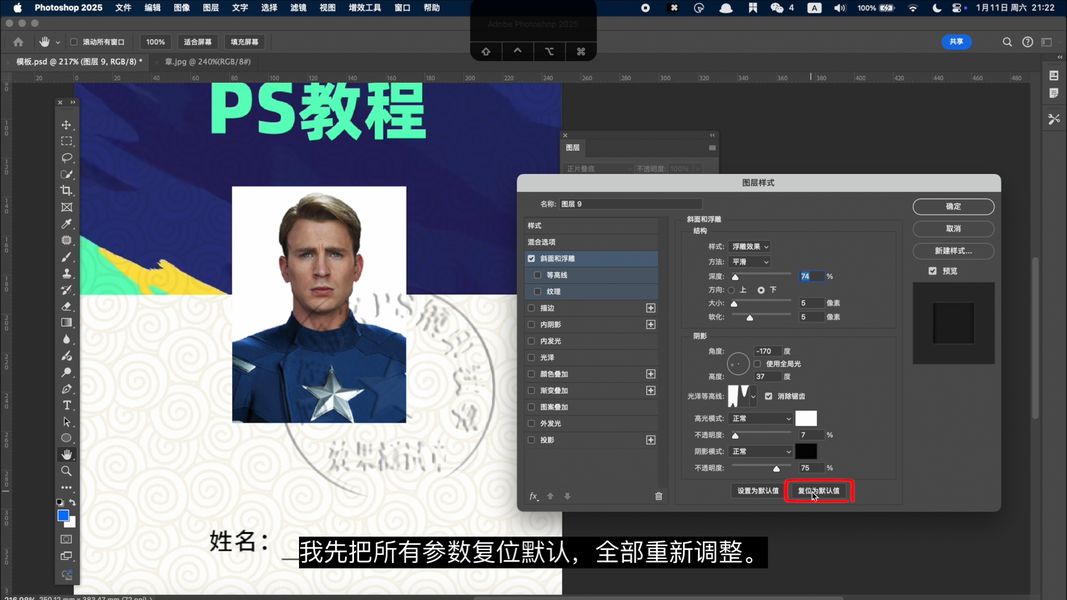
Task: Click the 取消 button
Action: (953, 229)
